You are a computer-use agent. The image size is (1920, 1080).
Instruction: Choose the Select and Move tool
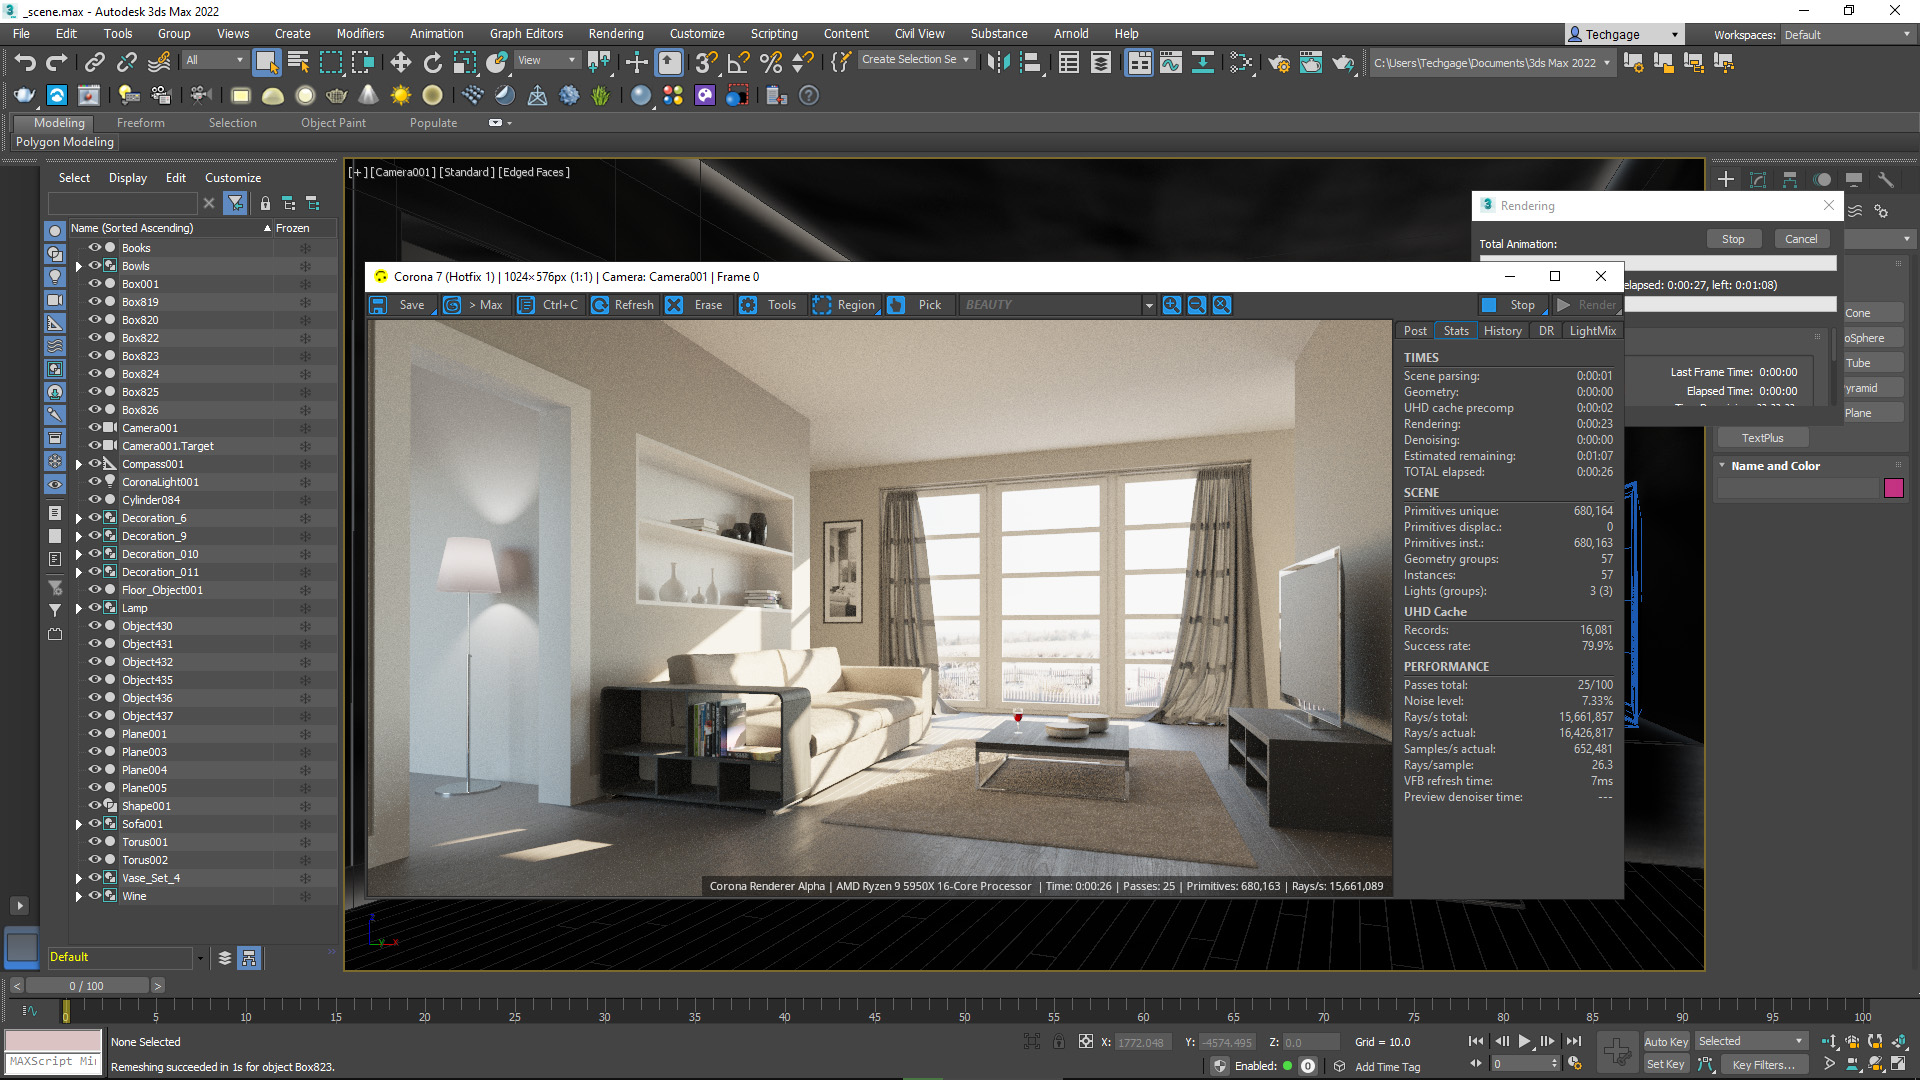[x=400, y=63]
